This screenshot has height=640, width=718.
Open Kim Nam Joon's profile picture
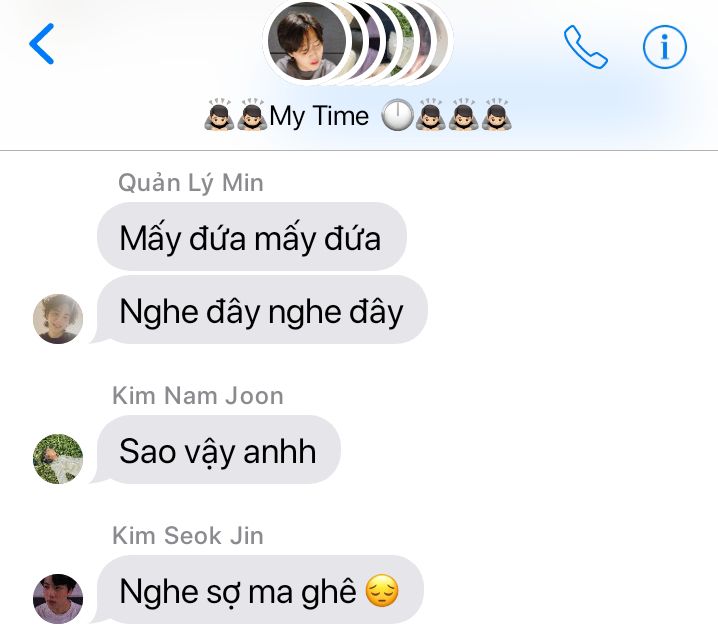tap(58, 459)
